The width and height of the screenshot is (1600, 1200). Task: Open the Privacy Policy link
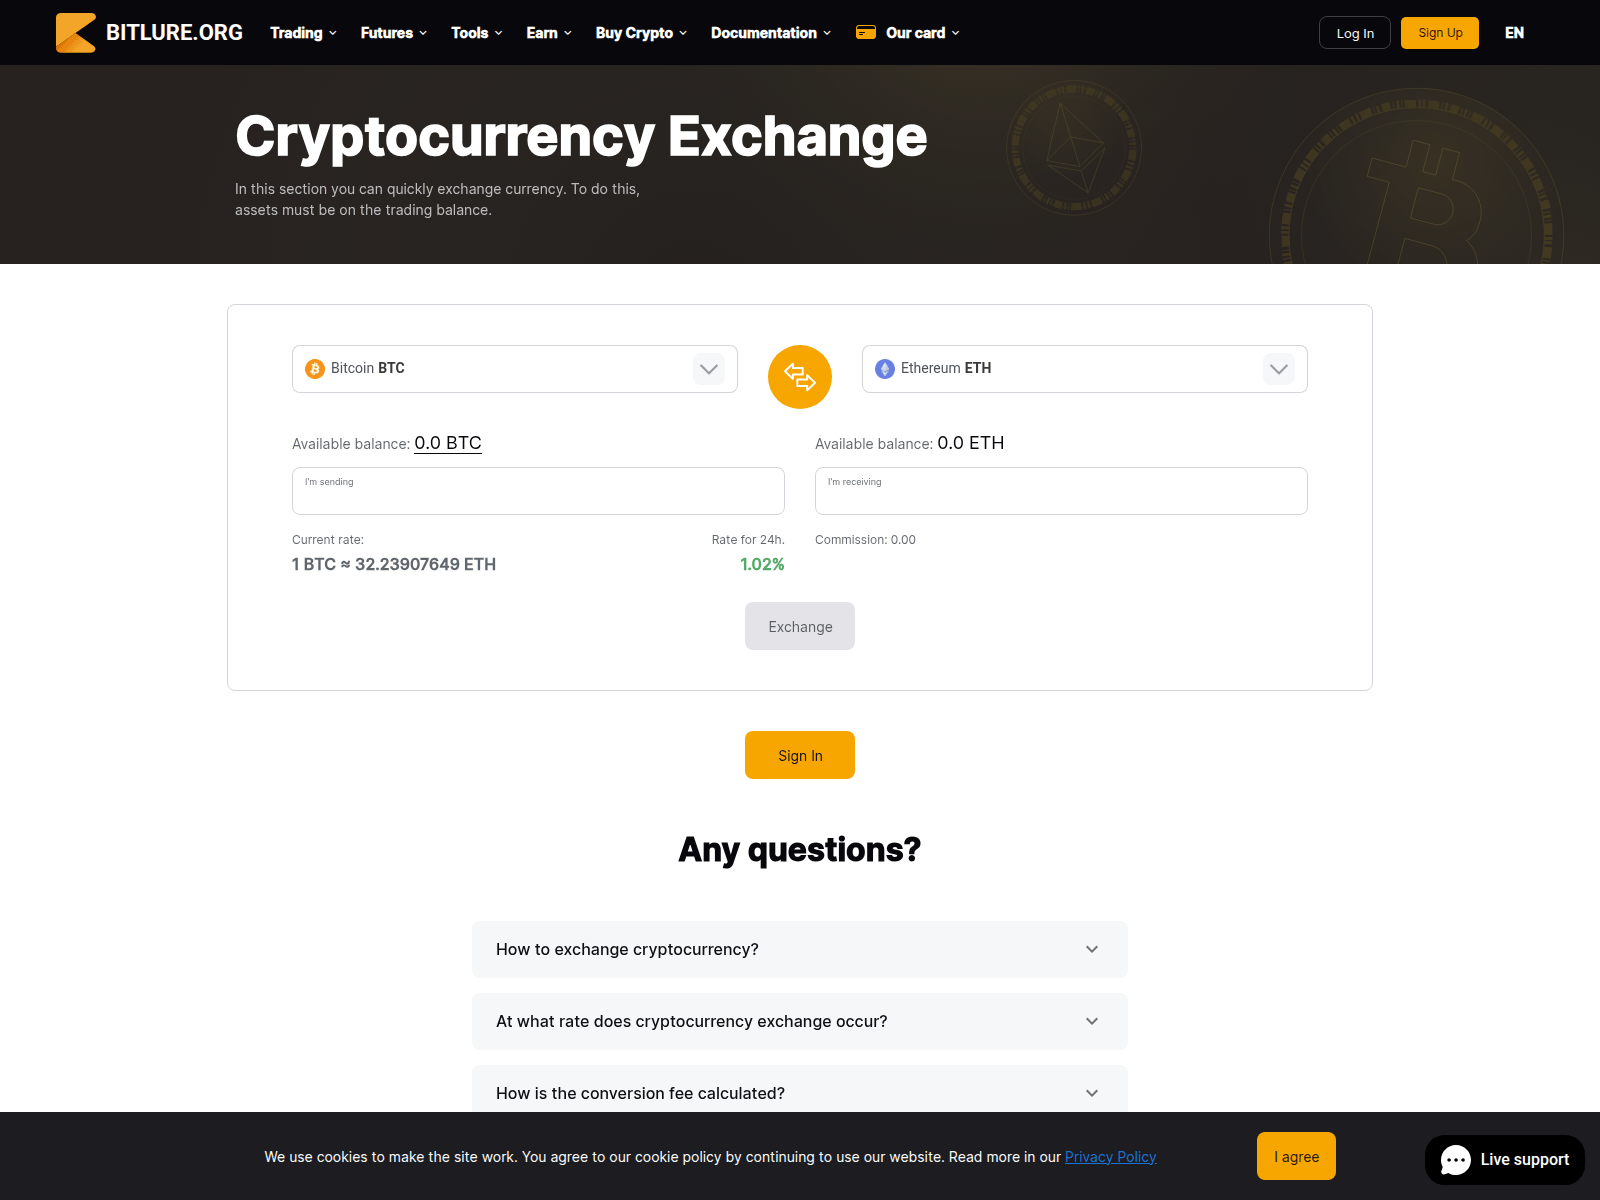point(1110,1157)
